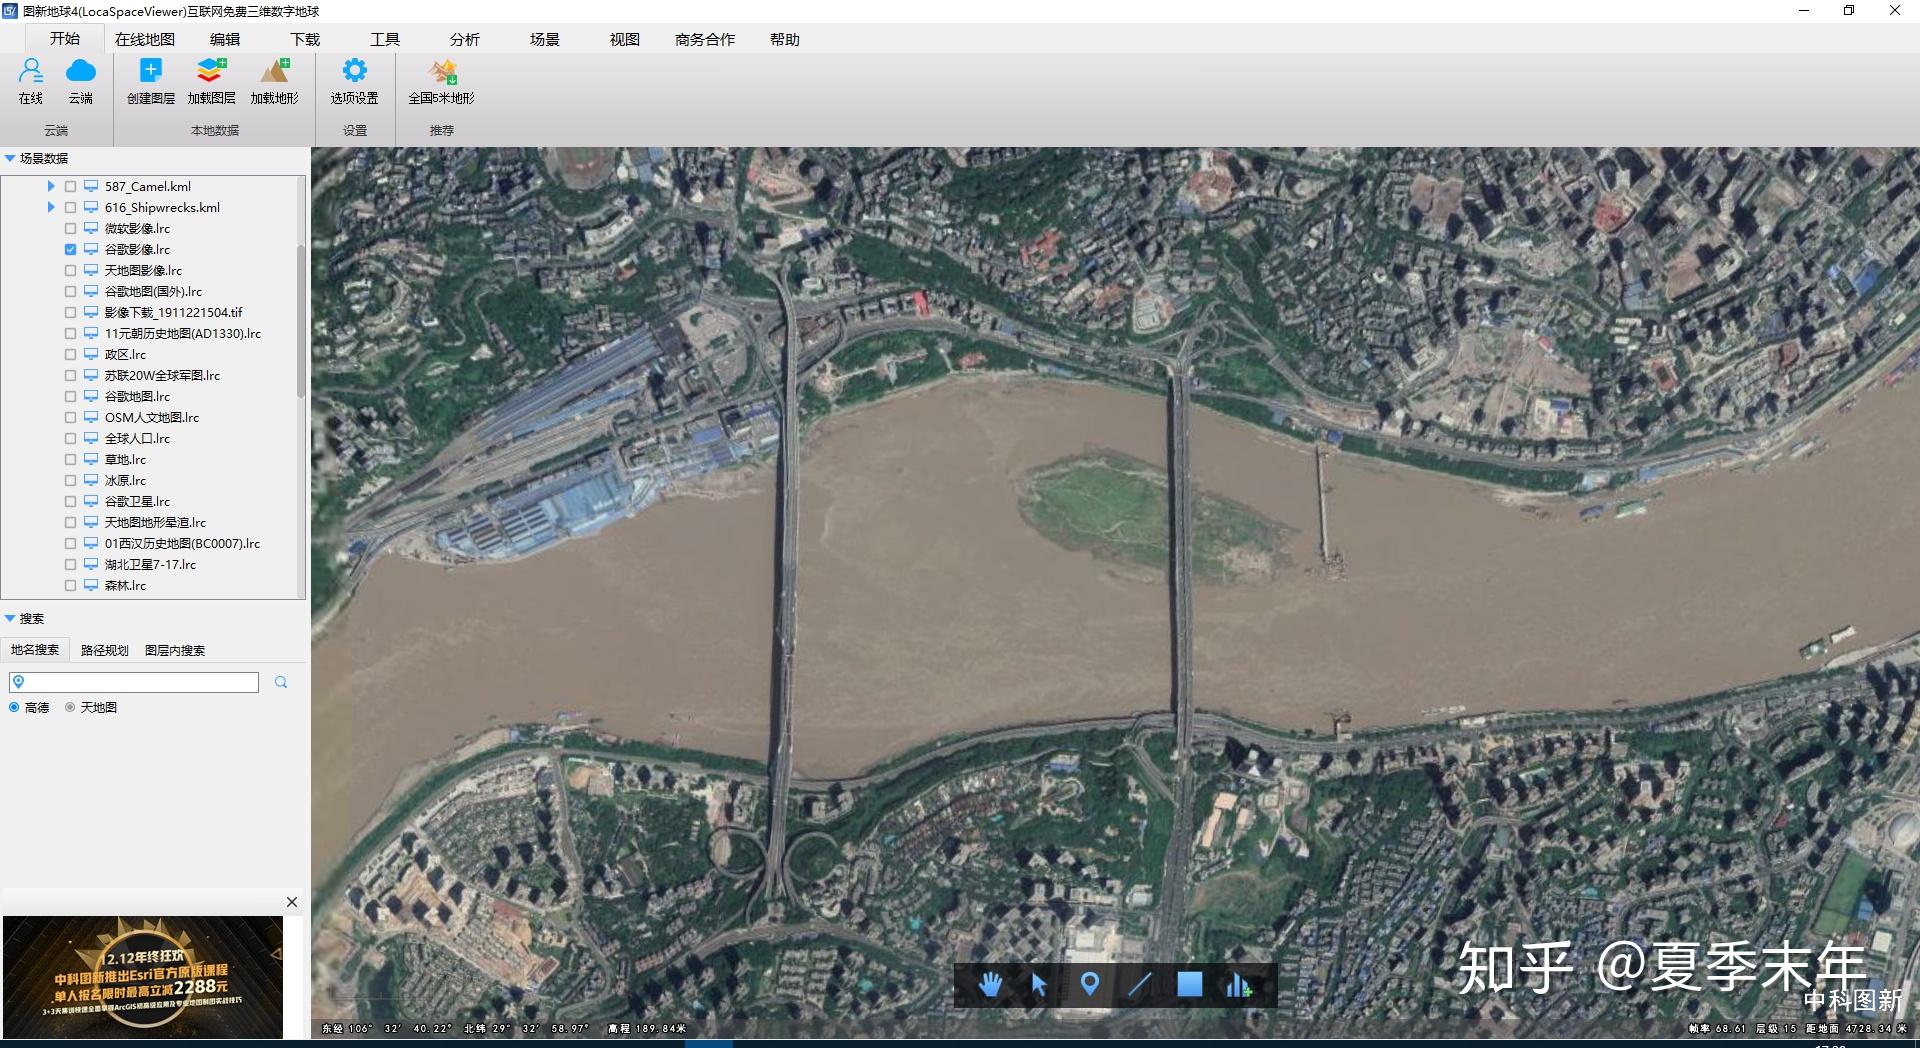Click the 在线 user icon
The image size is (1920, 1048).
pos(31,72)
